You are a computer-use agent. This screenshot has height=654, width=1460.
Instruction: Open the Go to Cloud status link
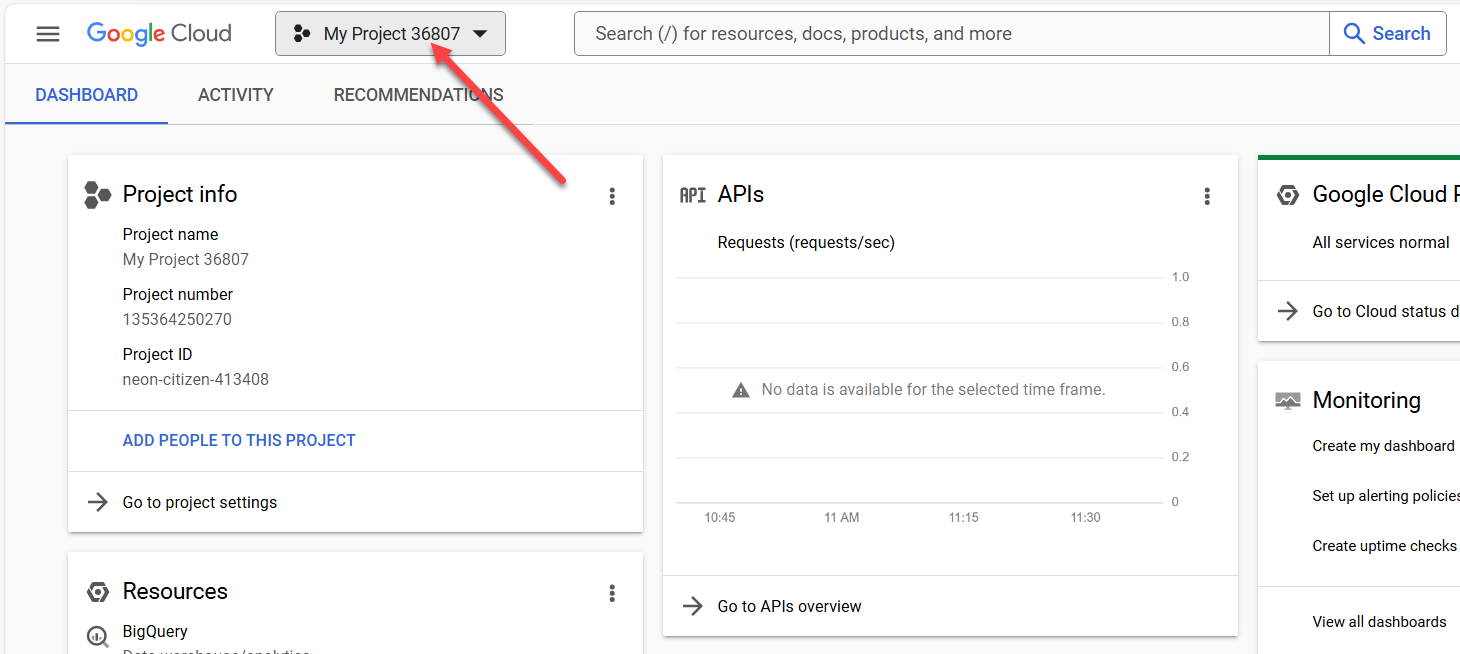click(x=1386, y=311)
